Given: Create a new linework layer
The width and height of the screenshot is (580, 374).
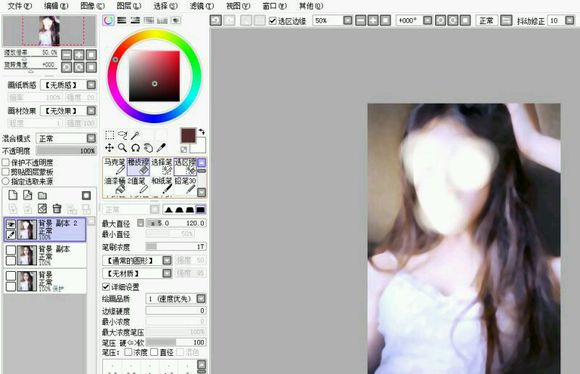Looking at the screenshot, I should tap(28, 195).
